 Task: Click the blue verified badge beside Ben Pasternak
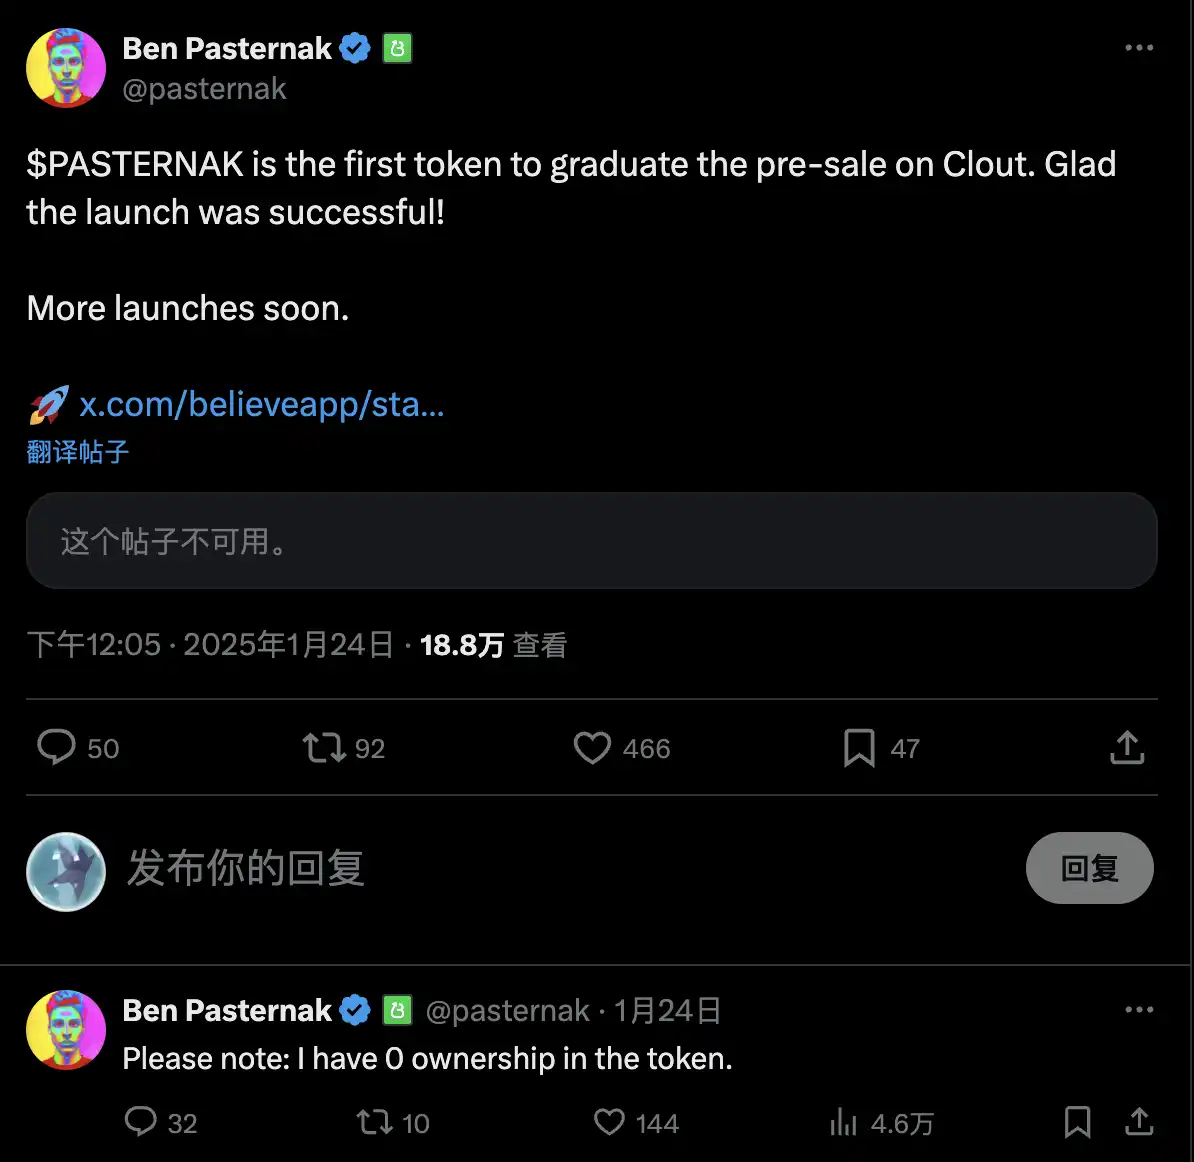pyautogui.click(x=355, y=47)
